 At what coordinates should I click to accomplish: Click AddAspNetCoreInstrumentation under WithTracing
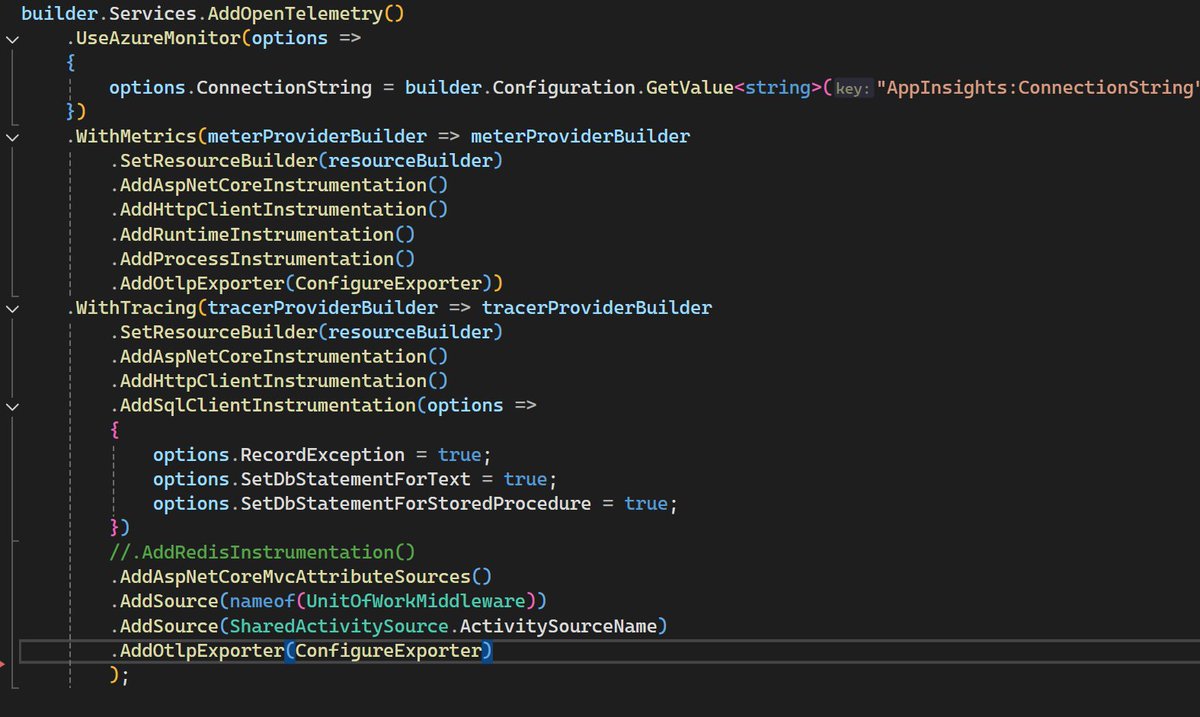pos(273,356)
